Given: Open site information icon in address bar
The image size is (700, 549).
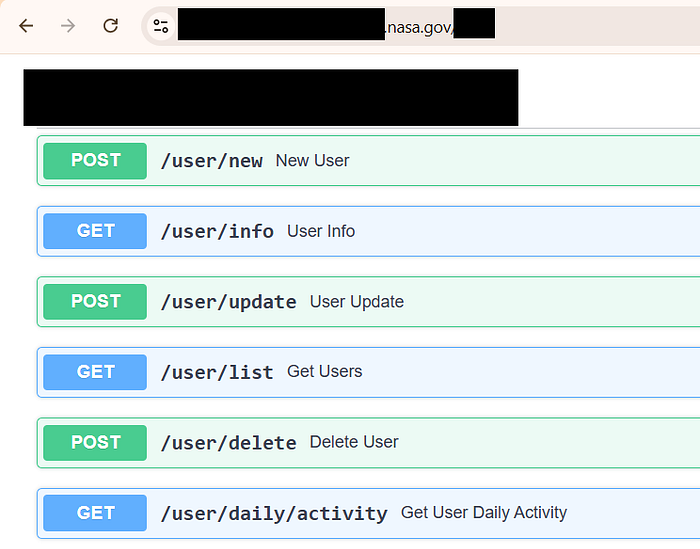Looking at the screenshot, I should [161, 26].
